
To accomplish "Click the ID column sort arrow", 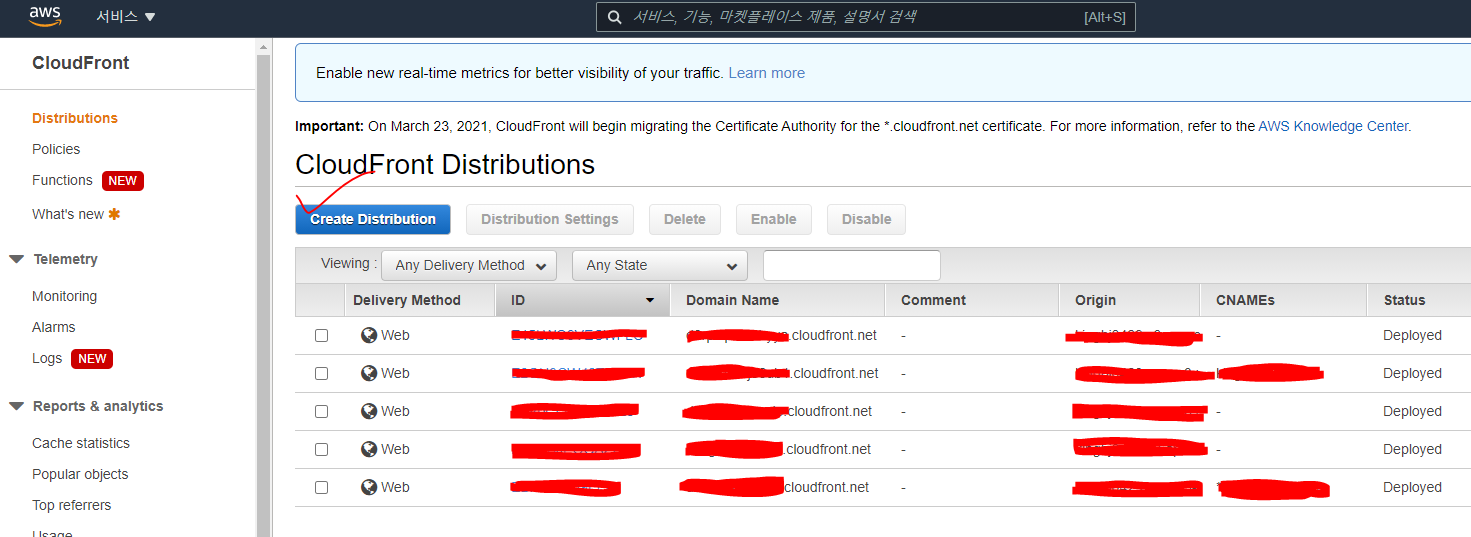I will tap(650, 300).
